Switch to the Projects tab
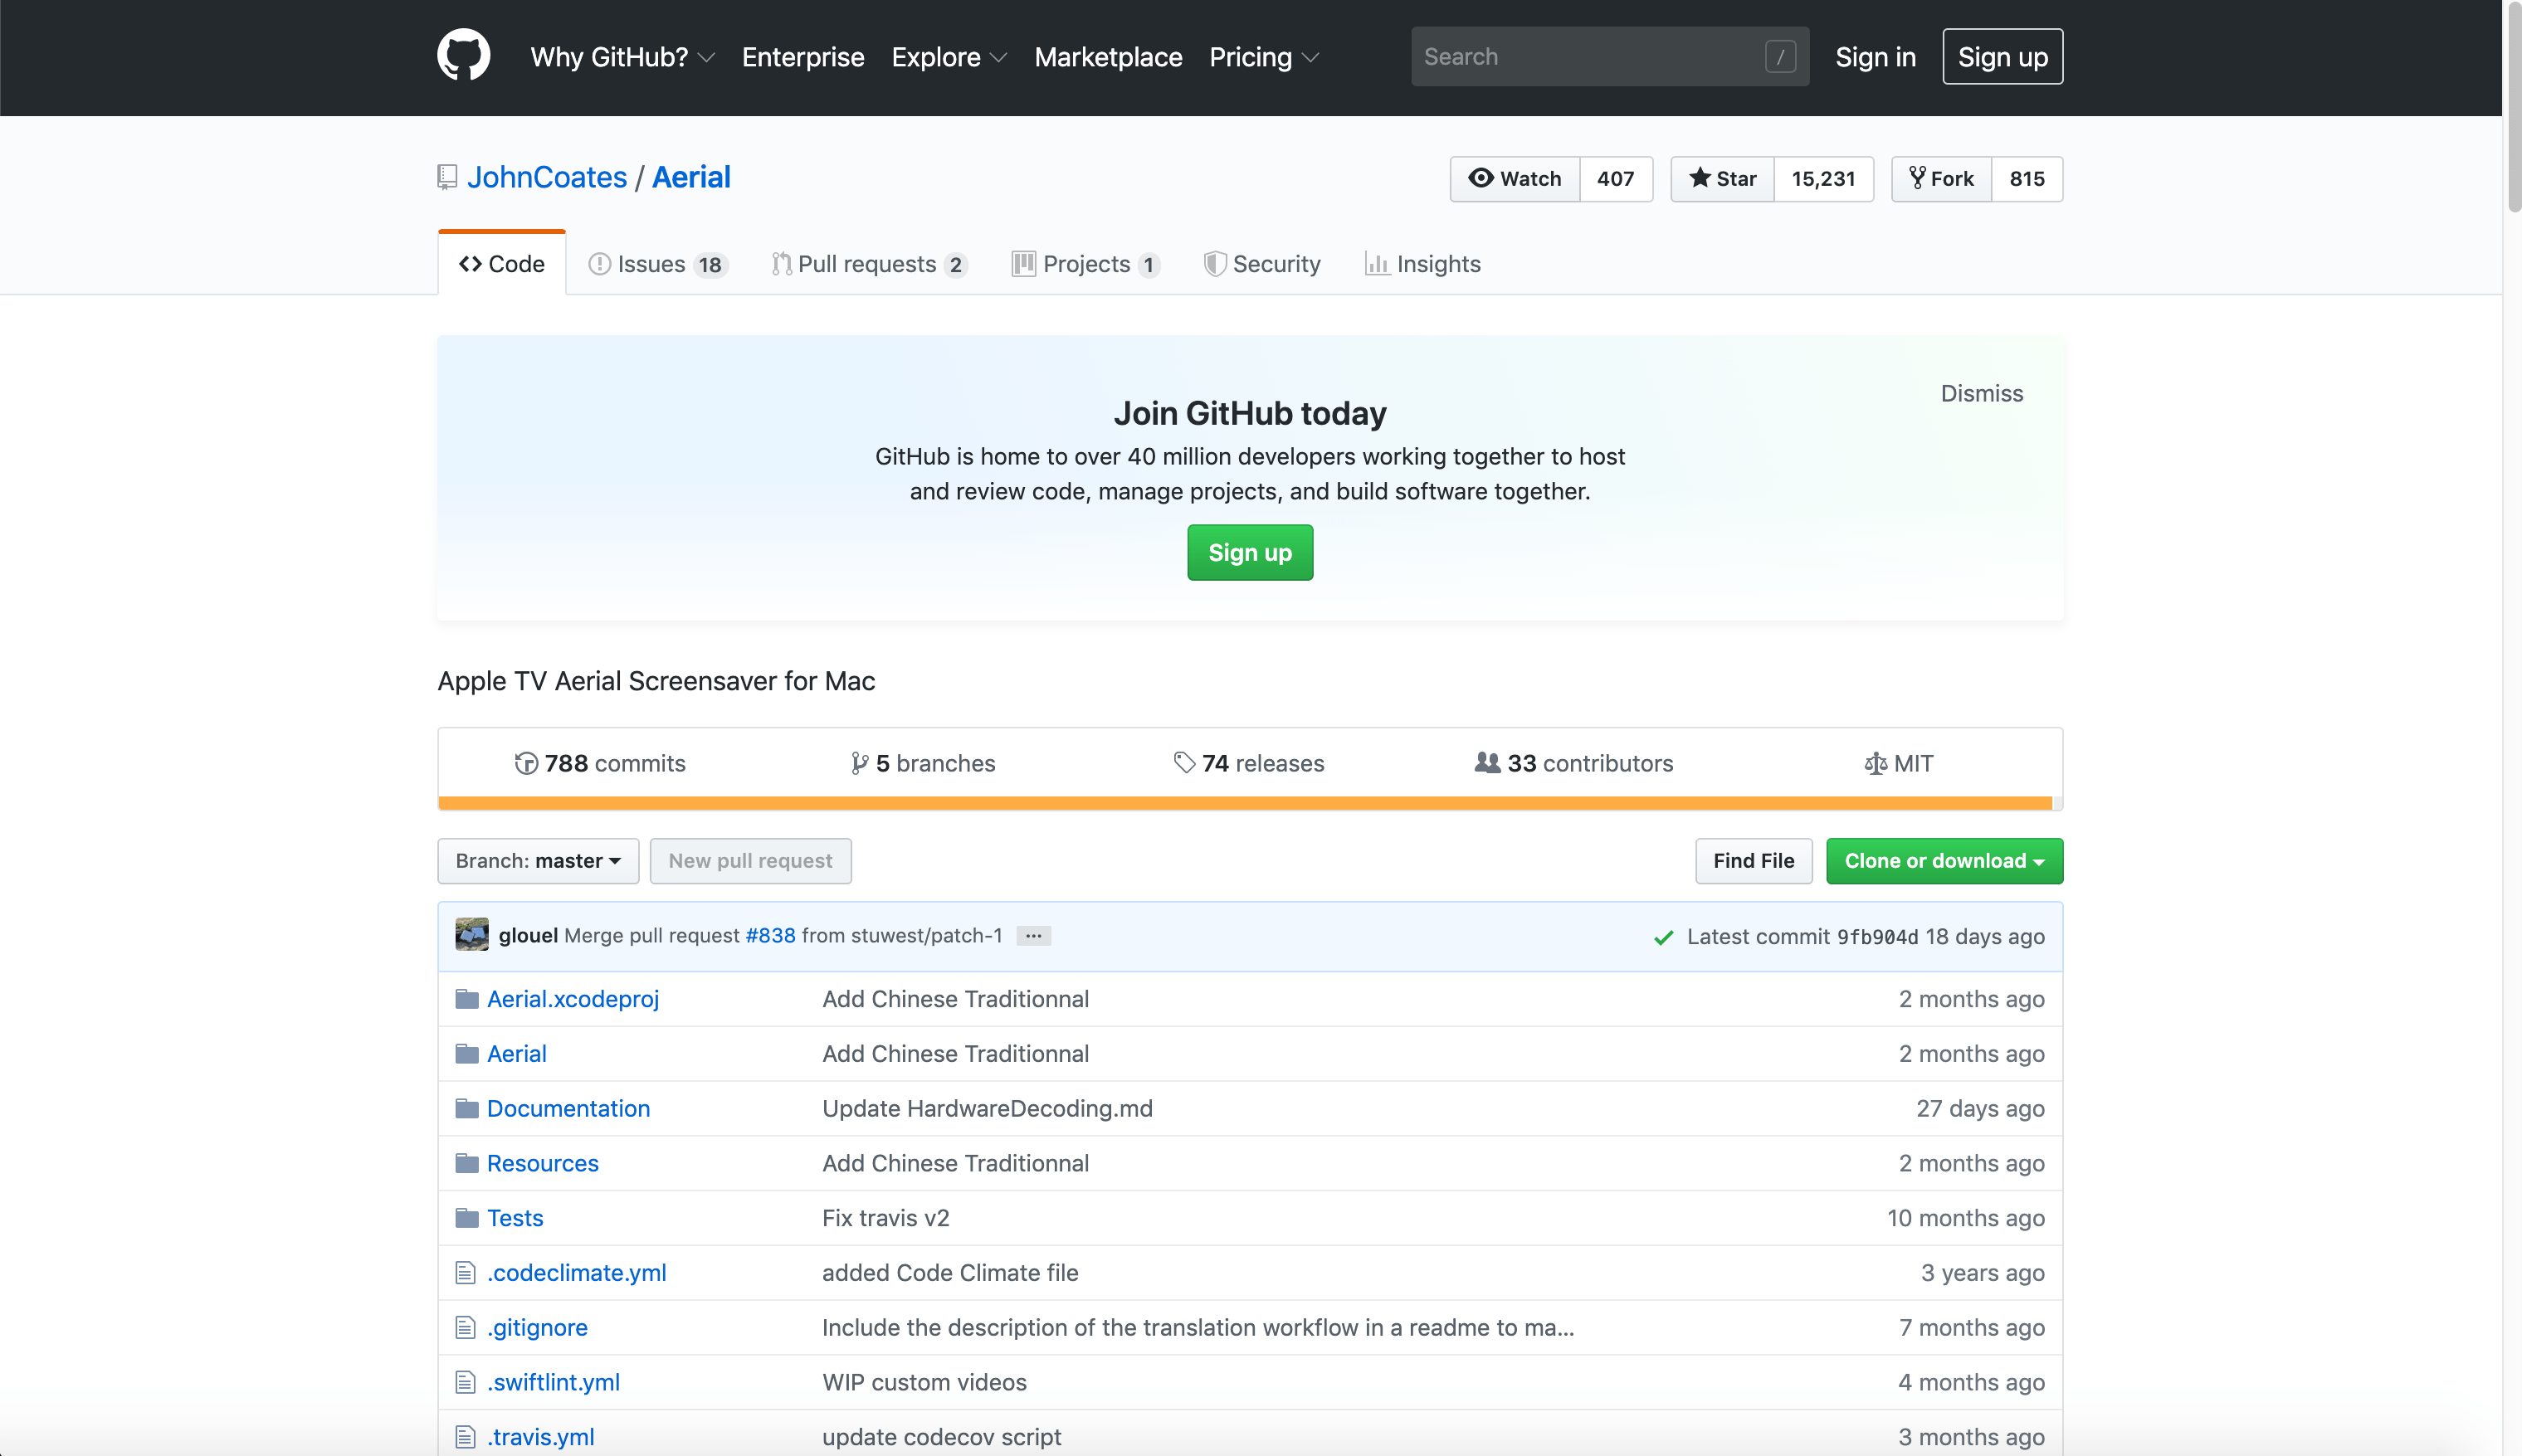Viewport: 2522px width, 1456px height. (1086, 264)
